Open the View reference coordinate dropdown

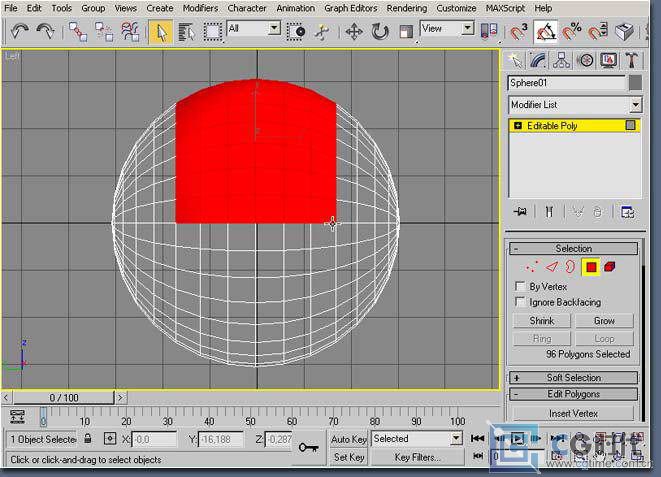coord(468,29)
